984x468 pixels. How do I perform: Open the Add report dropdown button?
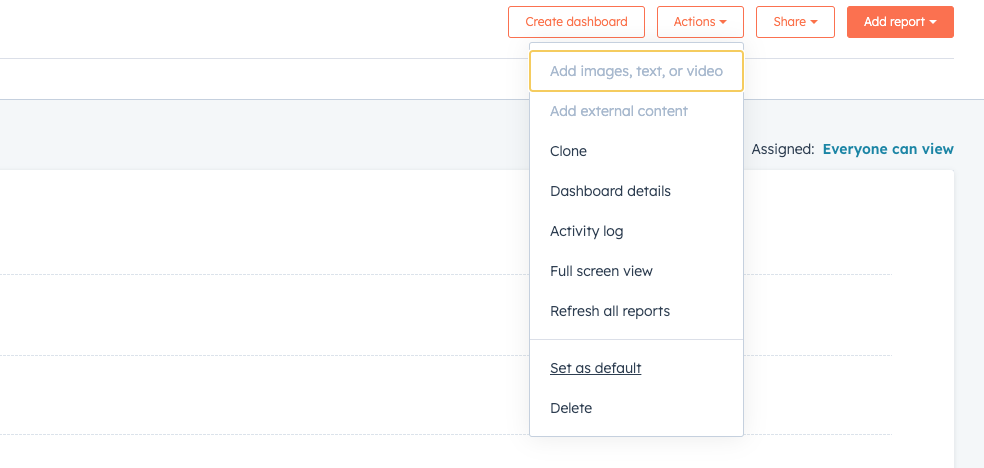pos(900,22)
